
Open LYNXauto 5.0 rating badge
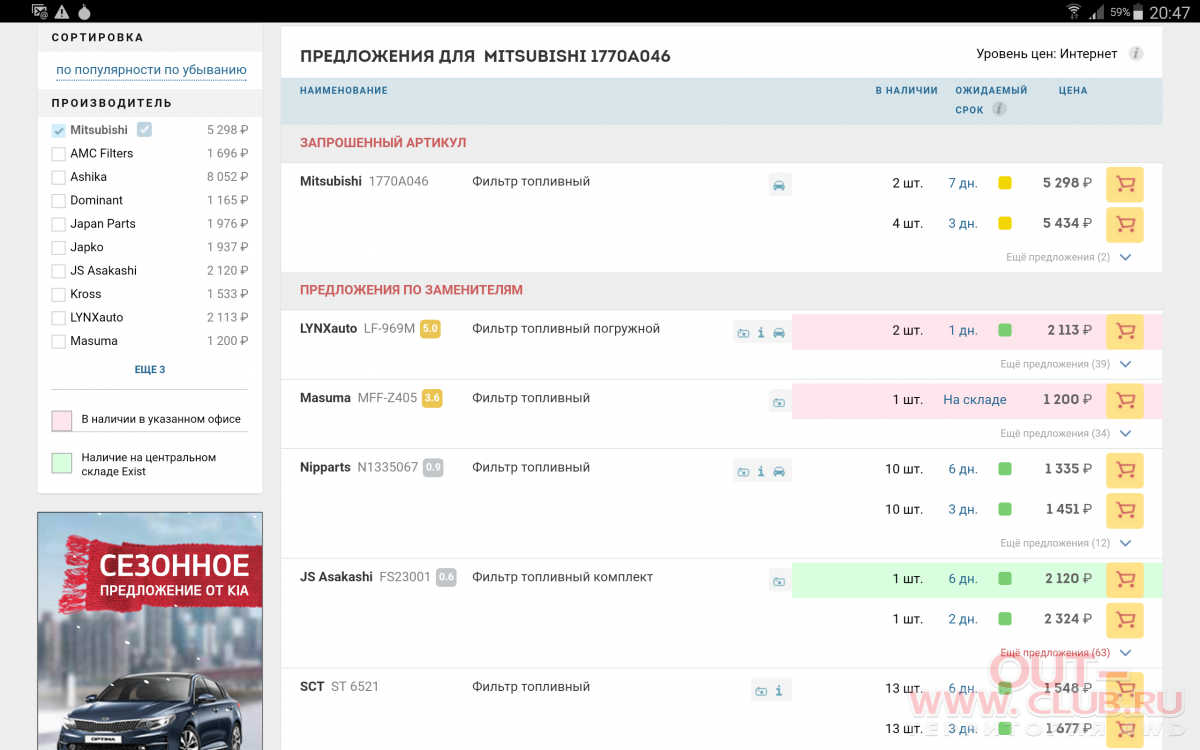pos(430,329)
